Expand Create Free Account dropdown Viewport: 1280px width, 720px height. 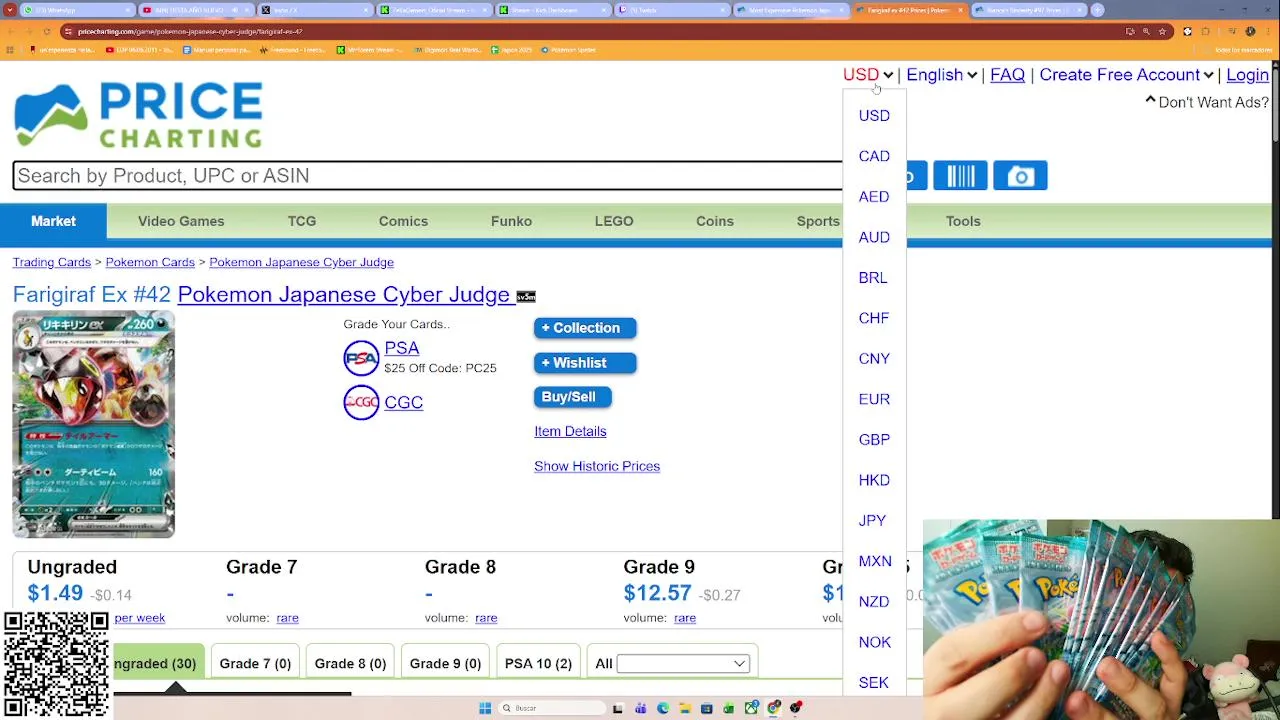click(x=1126, y=75)
